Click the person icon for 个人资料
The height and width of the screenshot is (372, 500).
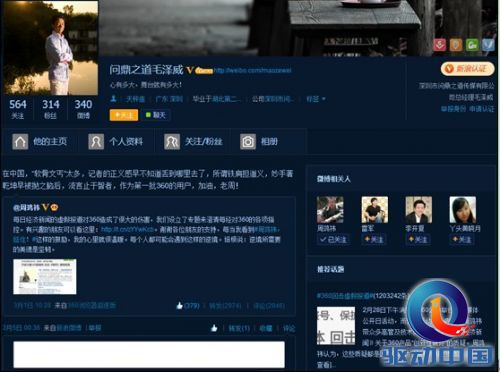click(x=96, y=142)
